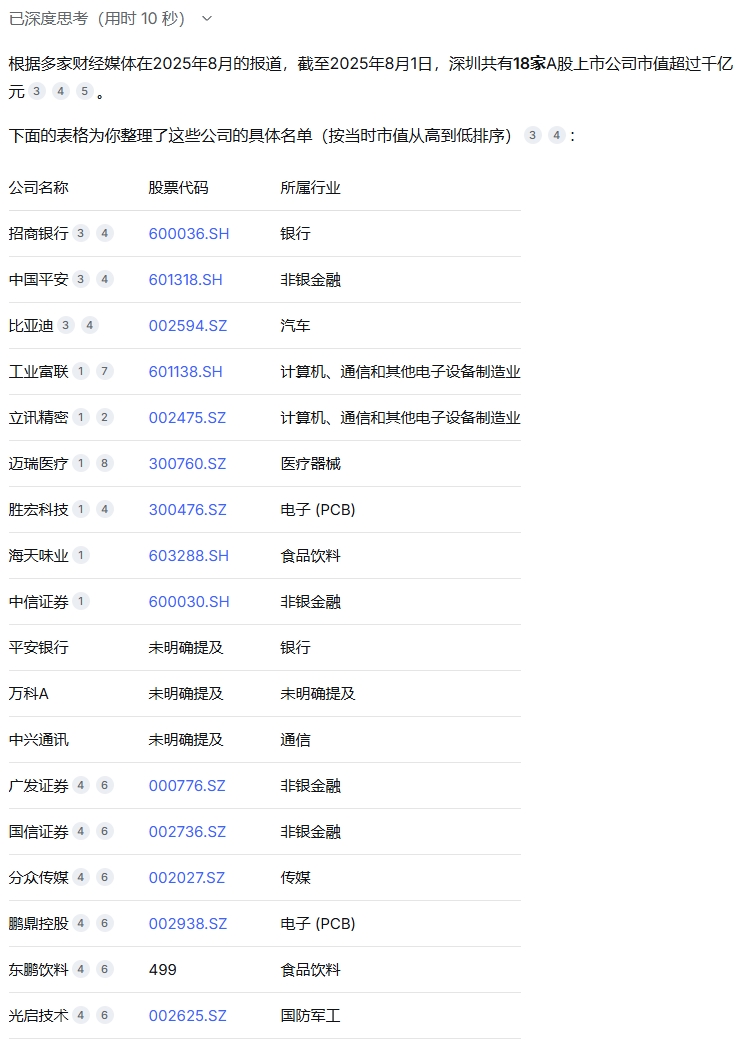
Task: Open citation 2 next to 立讯精密
Action: point(105,417)
